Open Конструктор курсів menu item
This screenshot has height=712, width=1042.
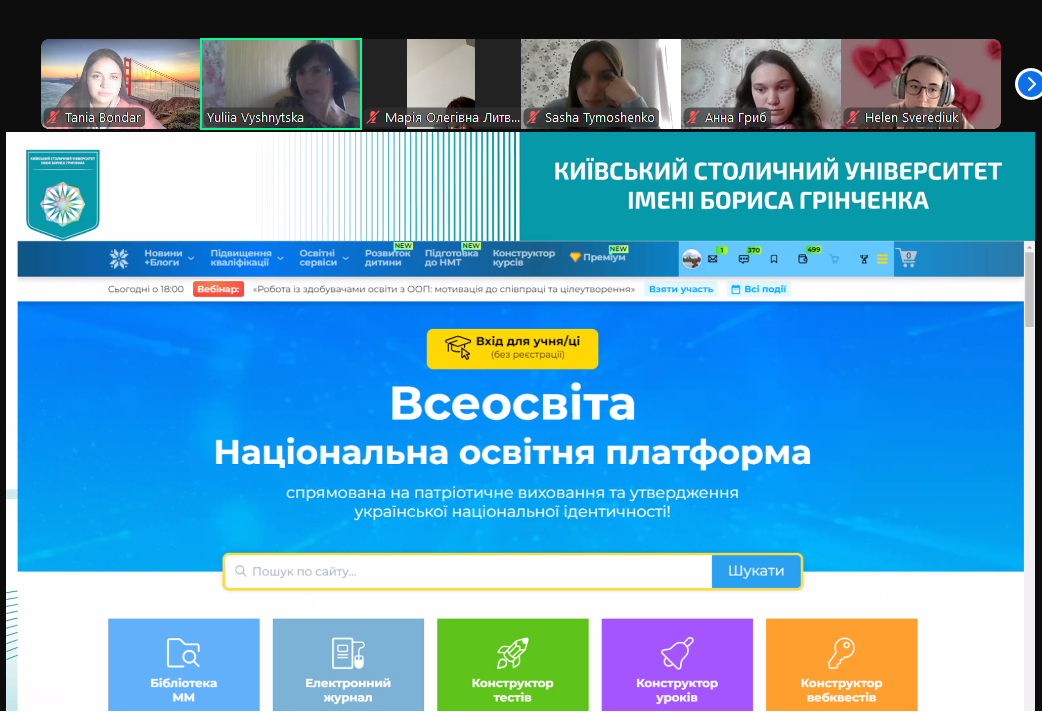(x=524, y=258)
